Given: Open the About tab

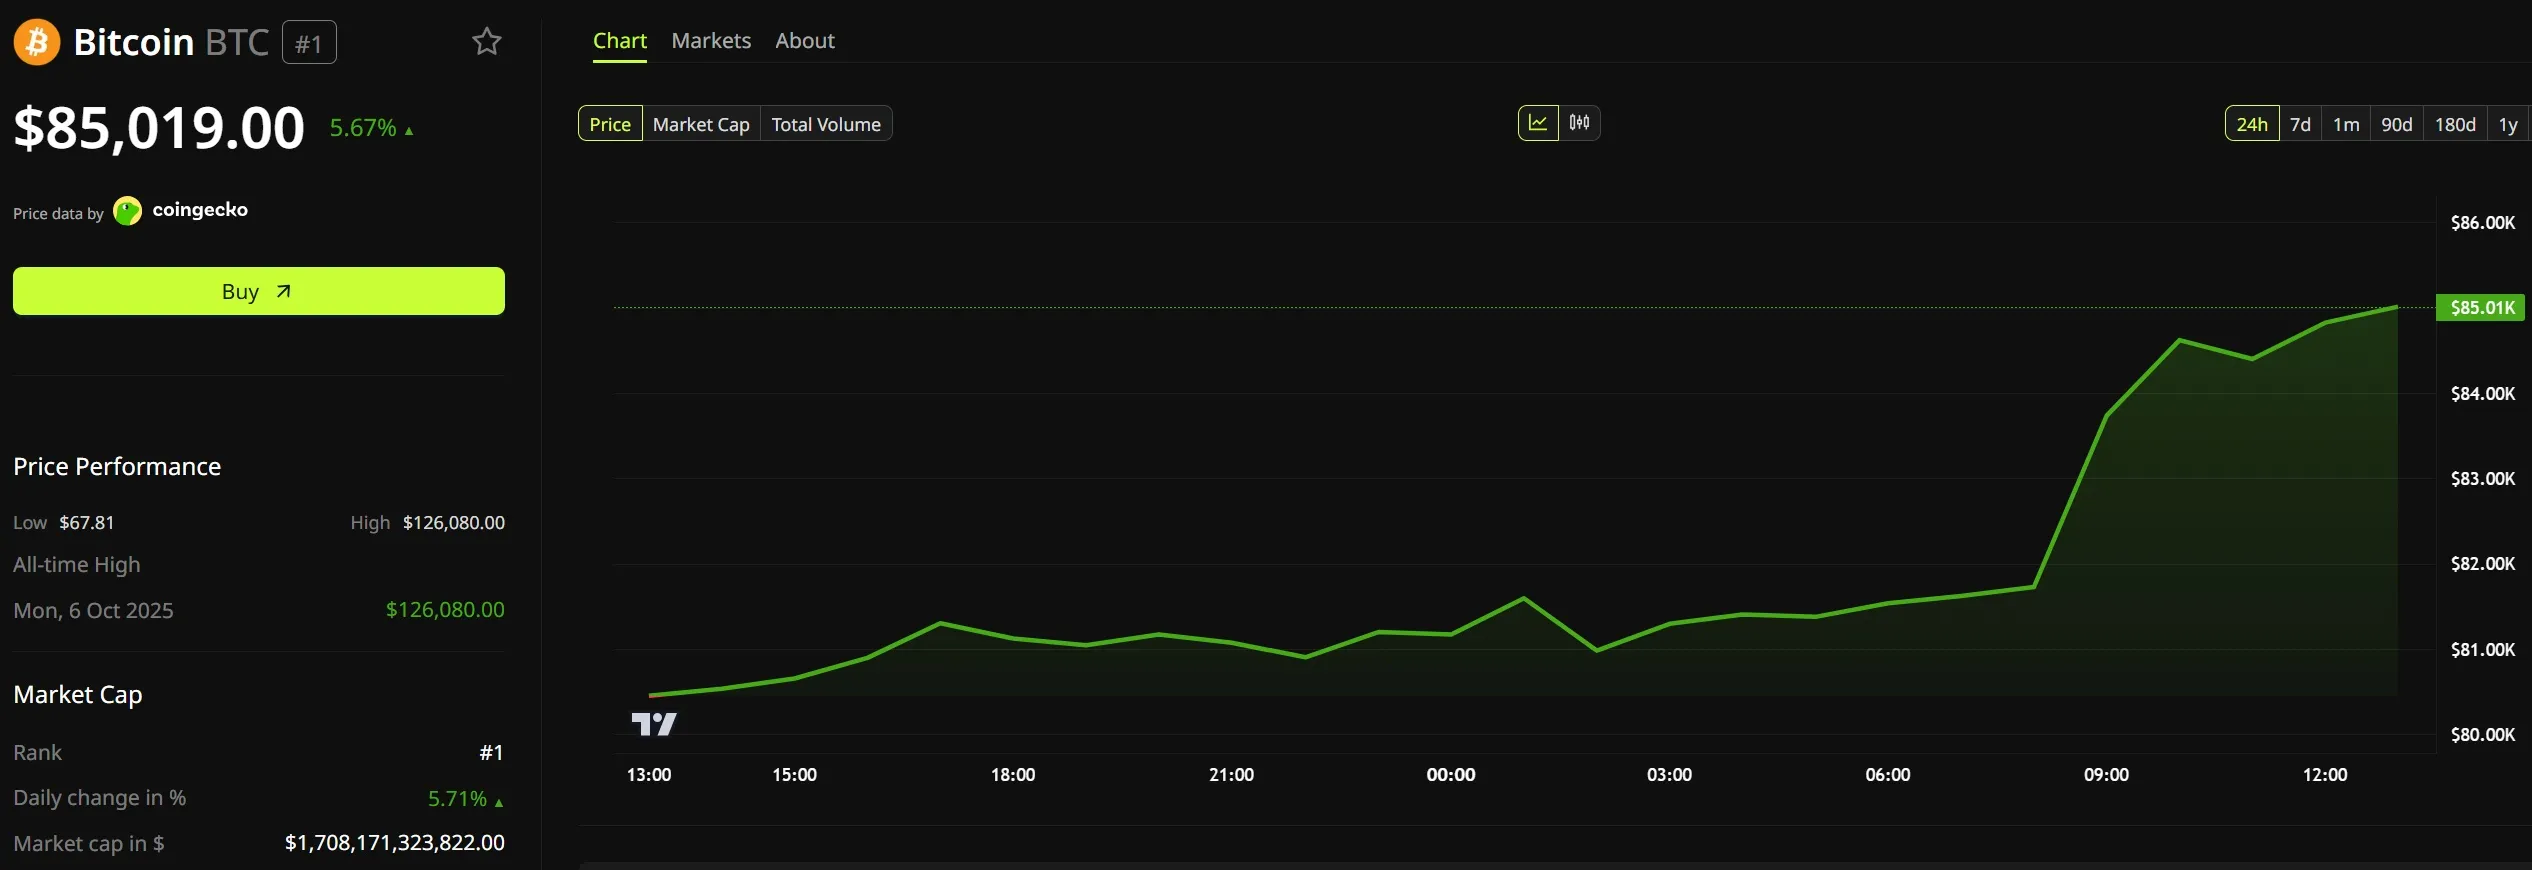Looking at the screenshot, I should coord(805,41).
